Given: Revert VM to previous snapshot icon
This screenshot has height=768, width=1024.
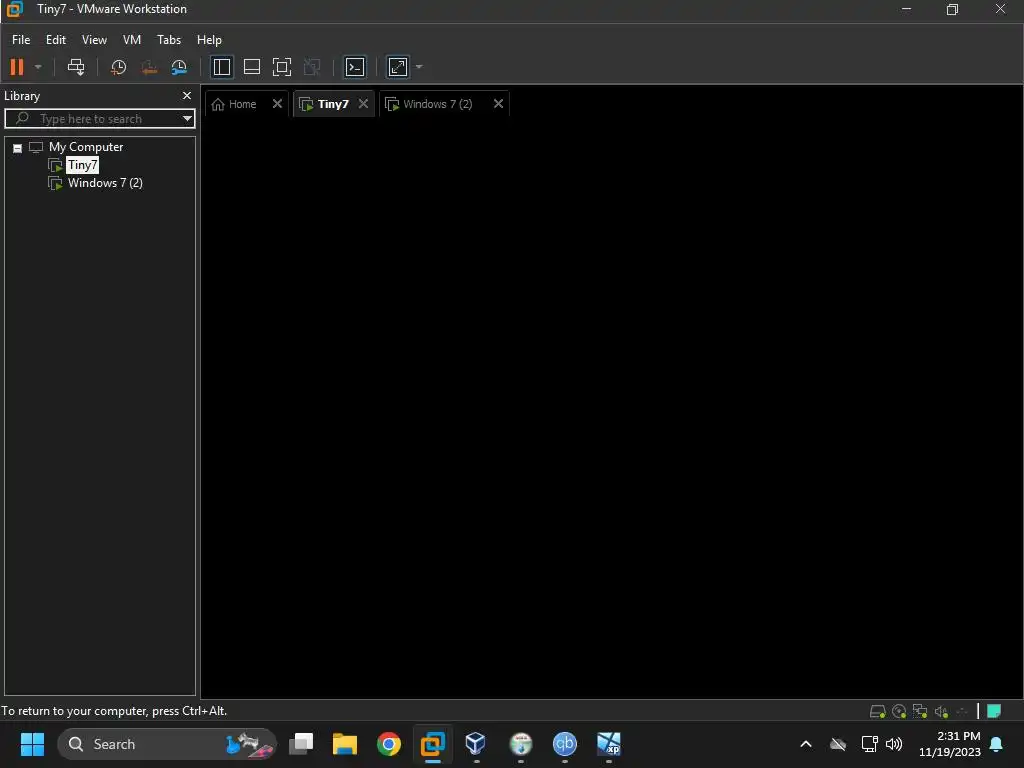Looking at the screenshot, I should pos(149,67).
